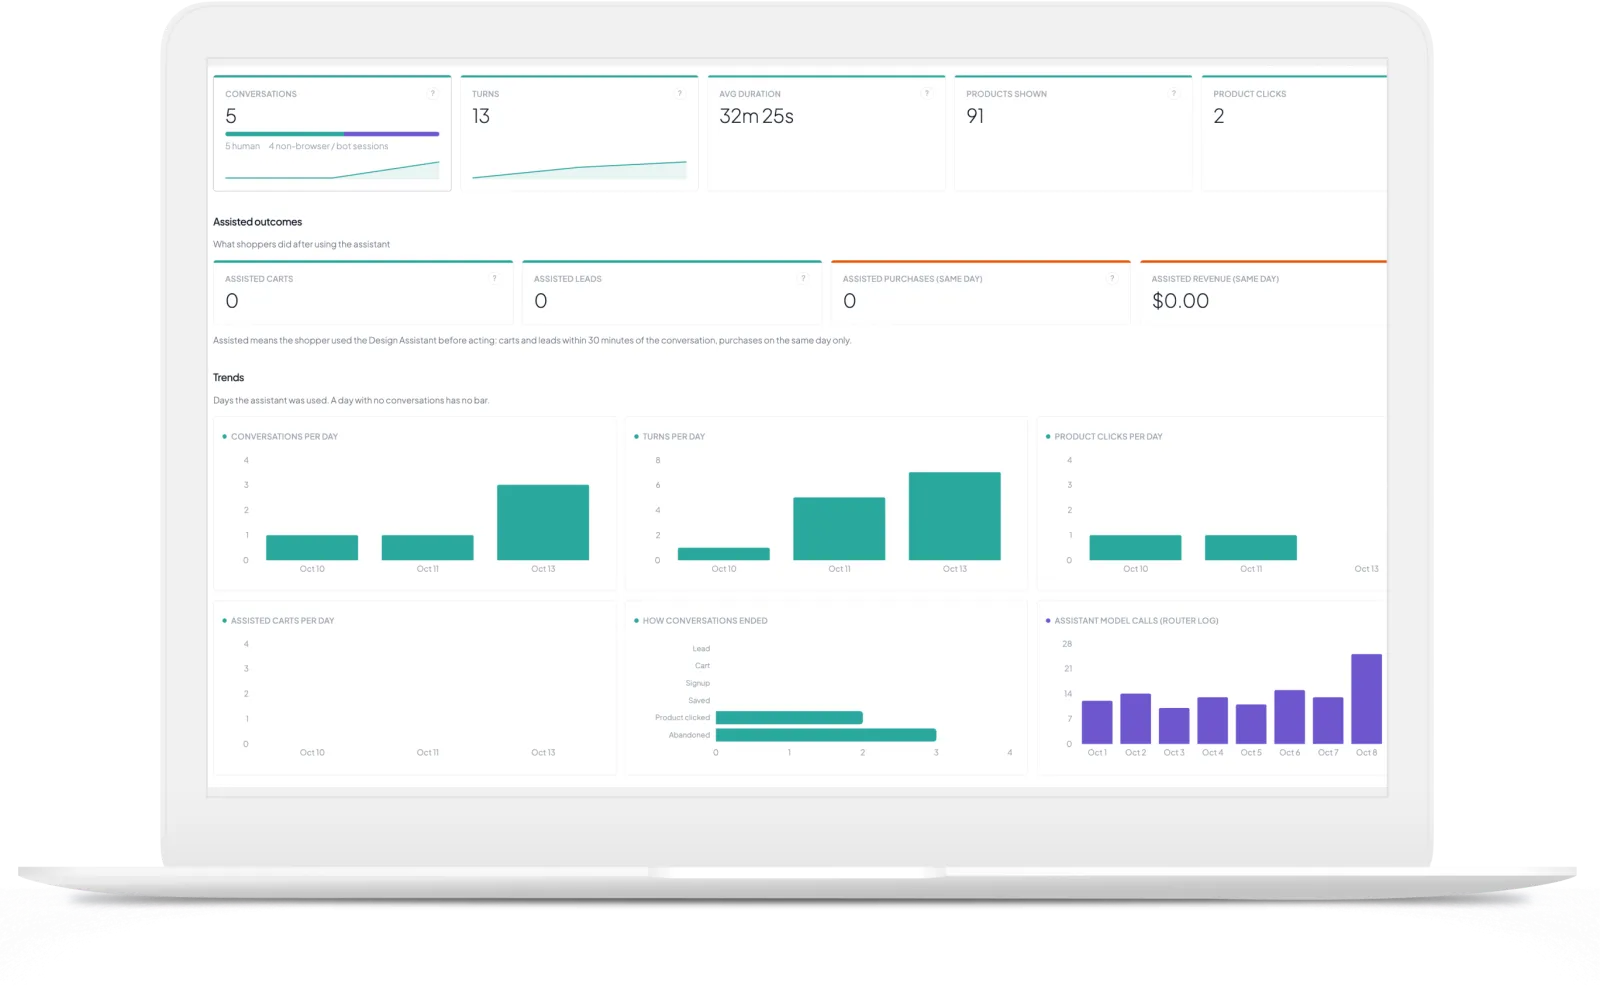Click the Oct 10 bar in Conversations Per Day

click(x=312, y=548)
